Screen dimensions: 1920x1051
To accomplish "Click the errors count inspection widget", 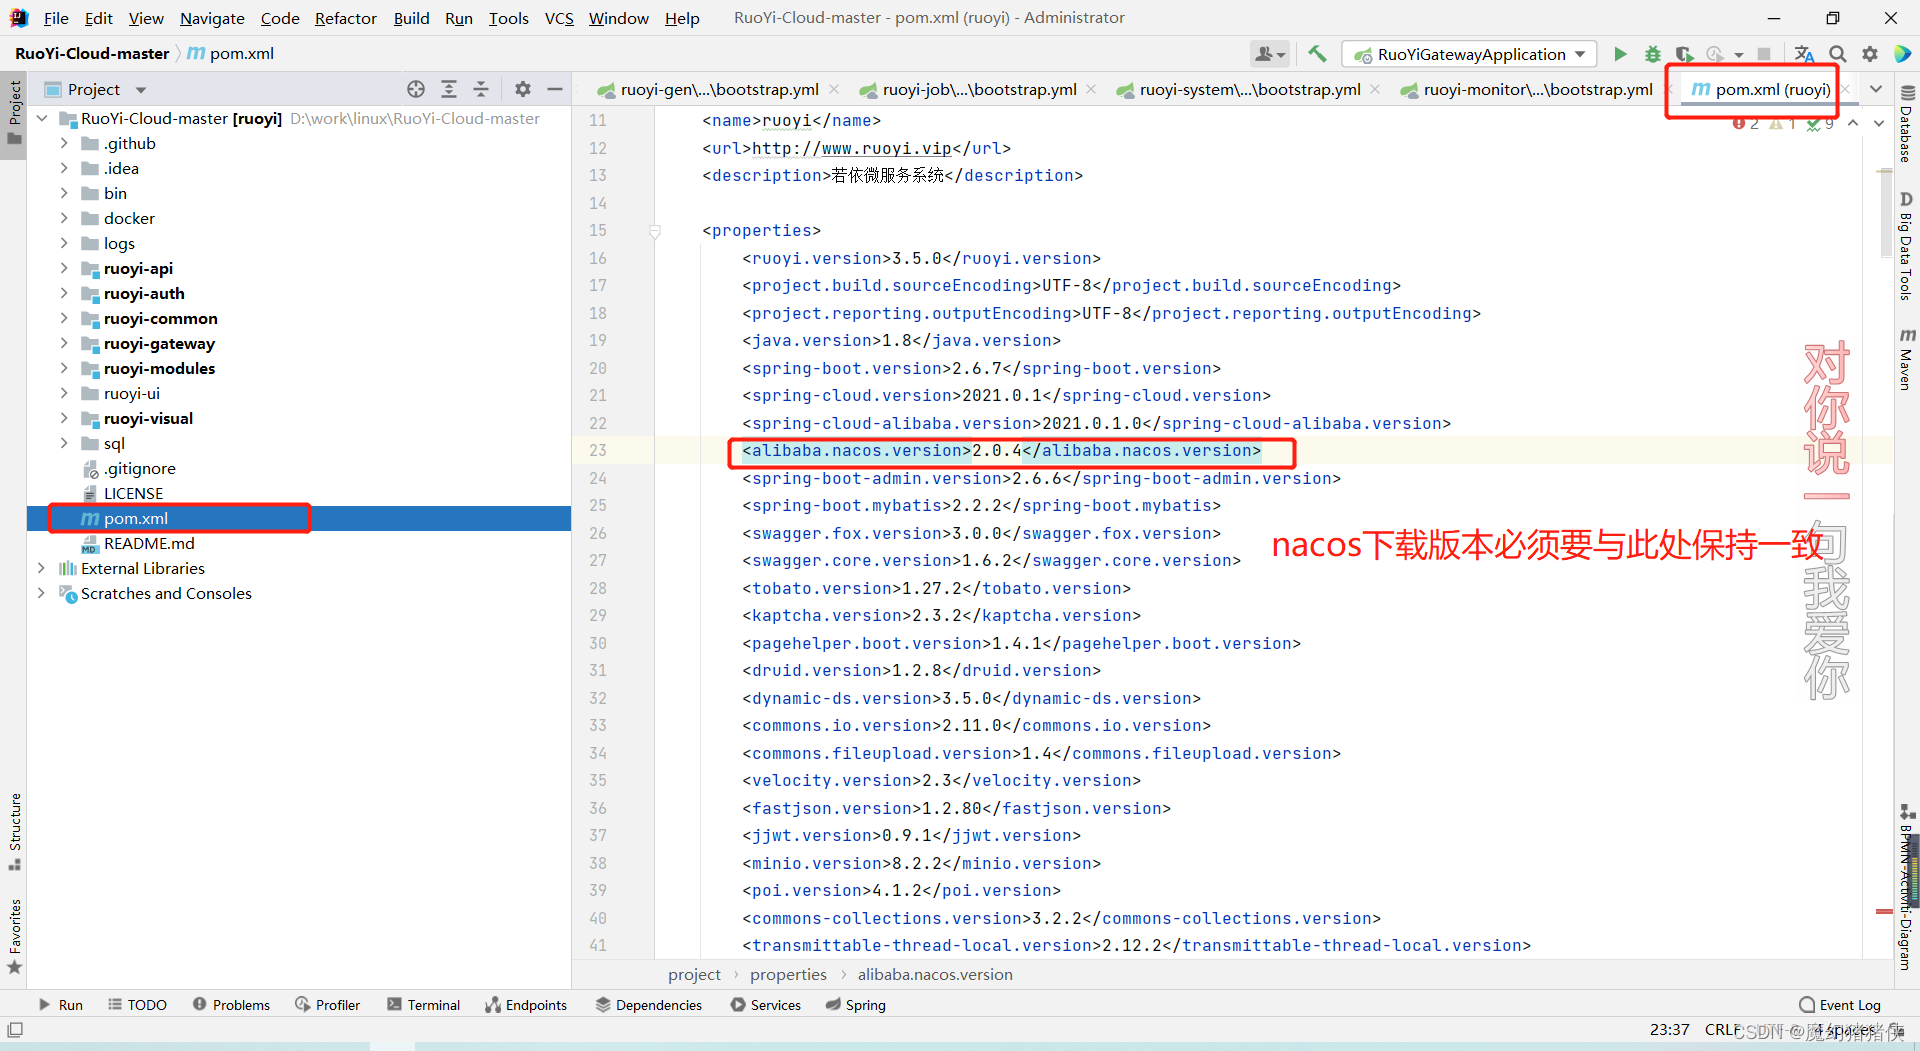I will coord(1746,123).
